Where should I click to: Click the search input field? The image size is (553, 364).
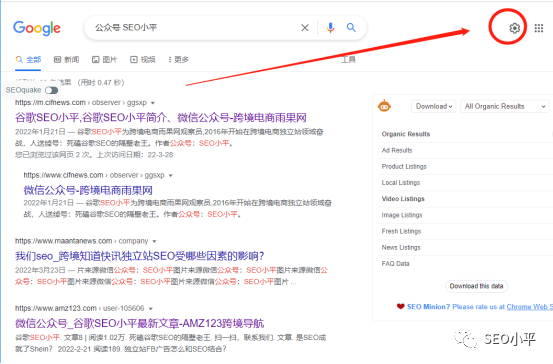[x=194, y=28]
